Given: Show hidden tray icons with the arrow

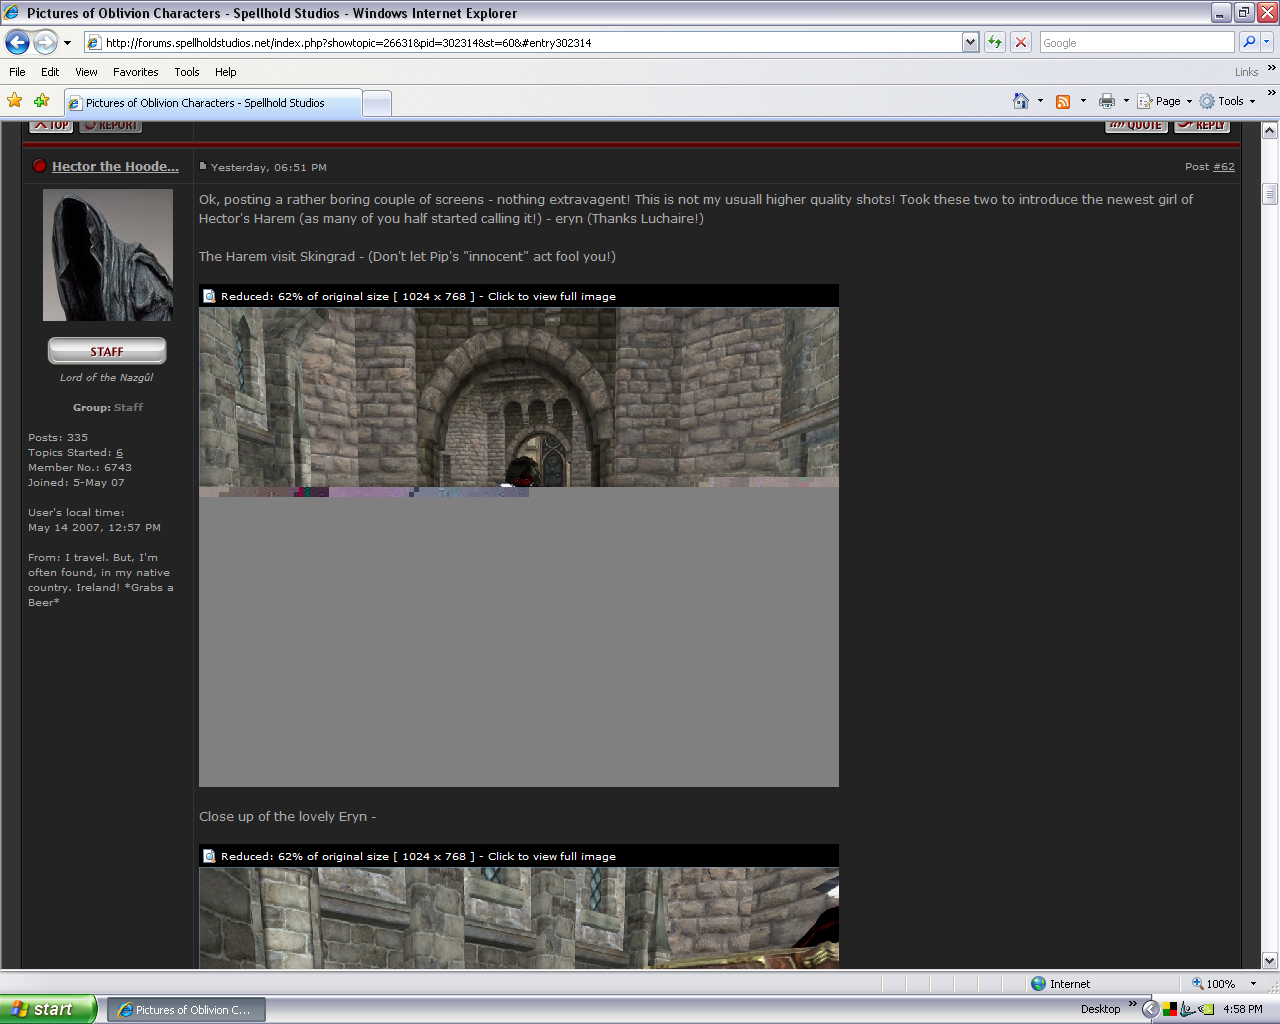Looking at the screenshot, I should pyautogui.click(x=1151, y=1009).
